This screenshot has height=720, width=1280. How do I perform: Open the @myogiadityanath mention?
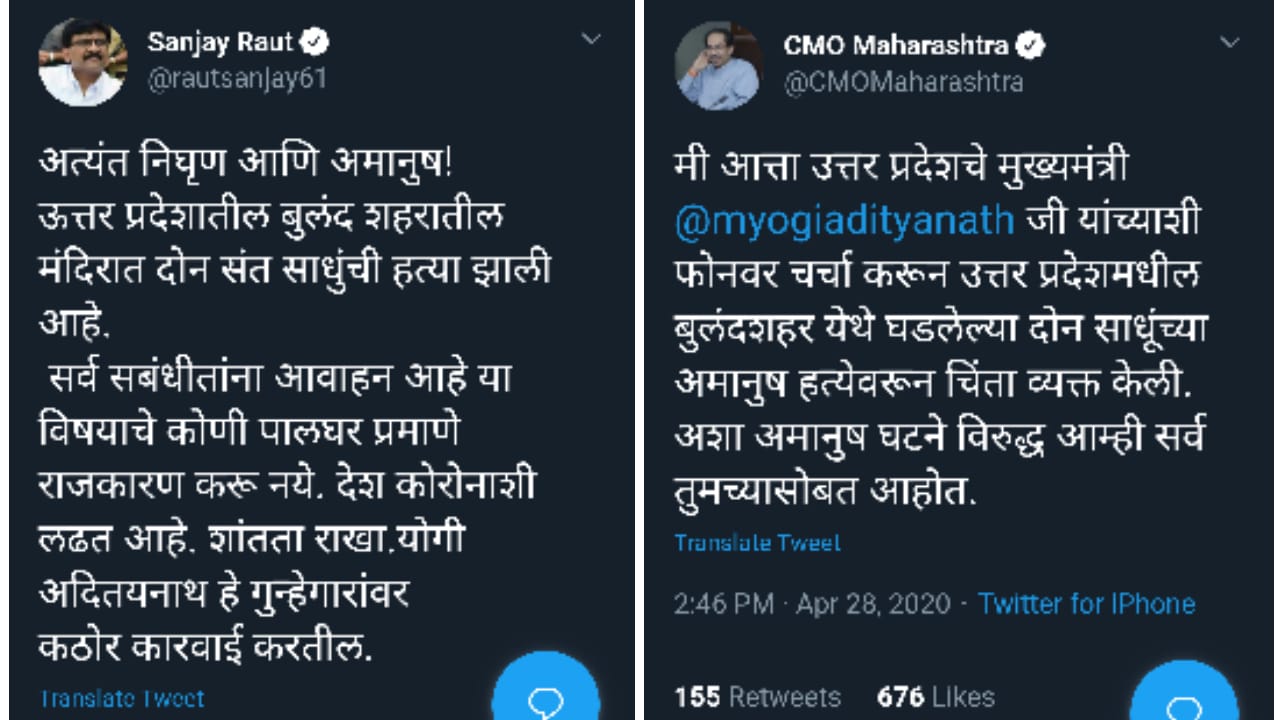(844, 219)
